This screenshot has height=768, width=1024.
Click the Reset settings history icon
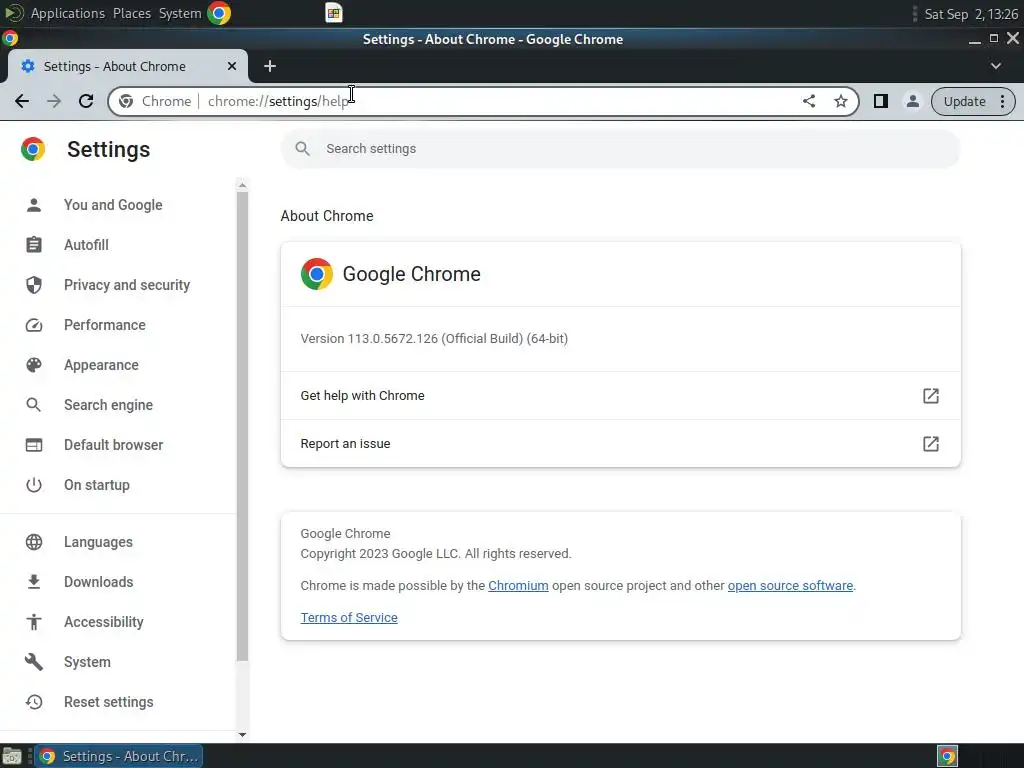tap(34, 702)
